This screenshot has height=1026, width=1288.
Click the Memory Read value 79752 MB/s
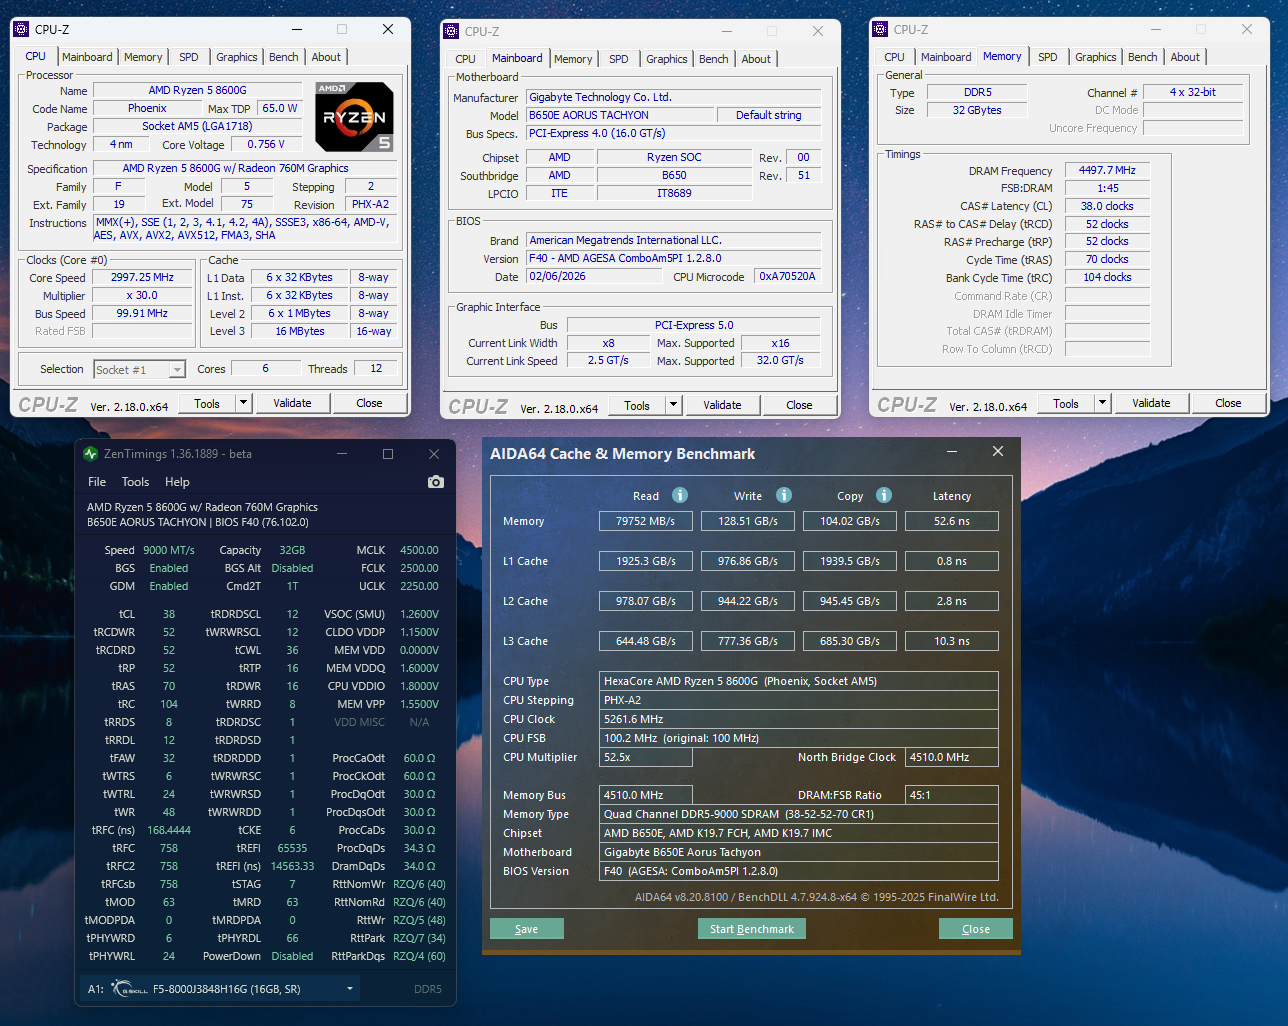pos(646,521)
